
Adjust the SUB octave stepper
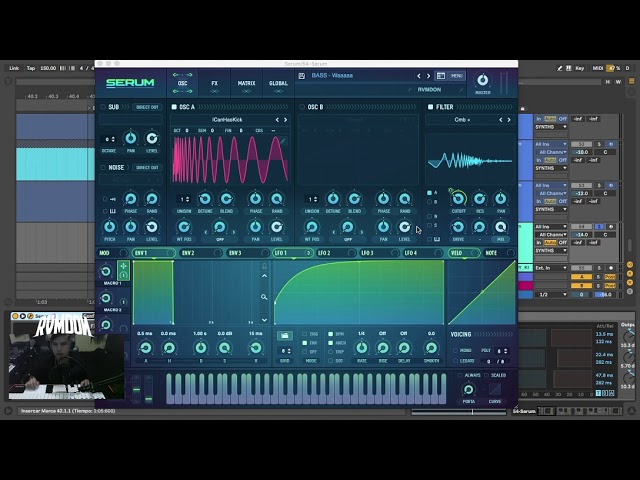click(109, 140)
